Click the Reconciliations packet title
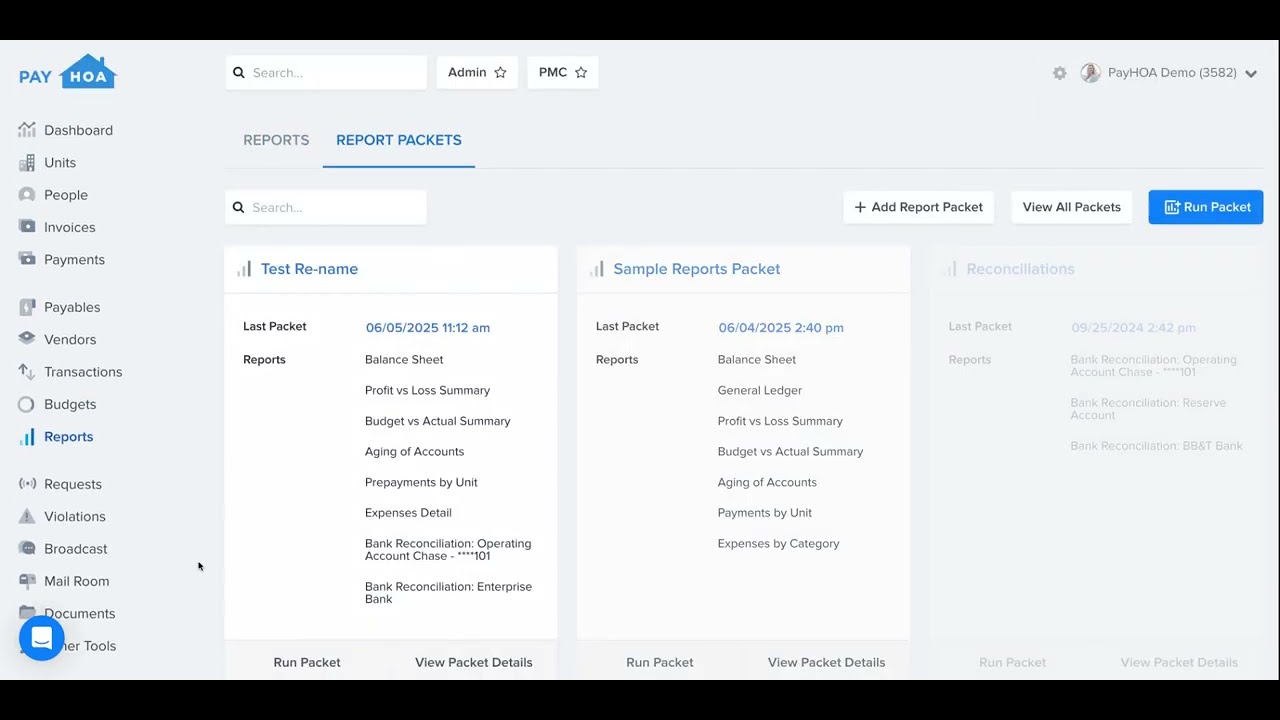1280x720 pixels. 1020,269
